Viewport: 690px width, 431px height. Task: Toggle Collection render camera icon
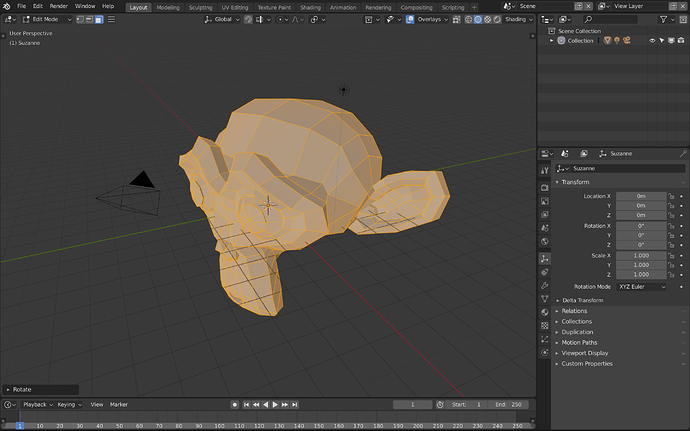click(681, 41)
